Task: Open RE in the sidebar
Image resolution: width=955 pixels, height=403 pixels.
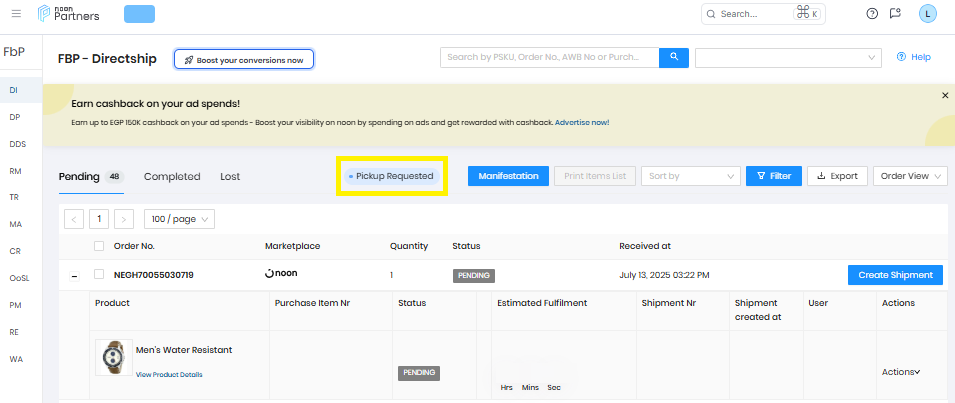Action: (x=15, y=332)
